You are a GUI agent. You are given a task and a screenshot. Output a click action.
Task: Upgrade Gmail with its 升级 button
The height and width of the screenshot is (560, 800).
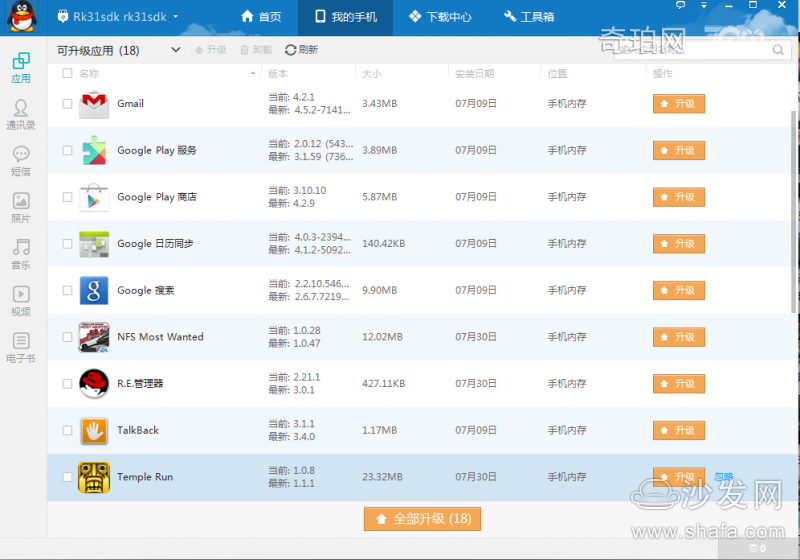coord(679,104)
